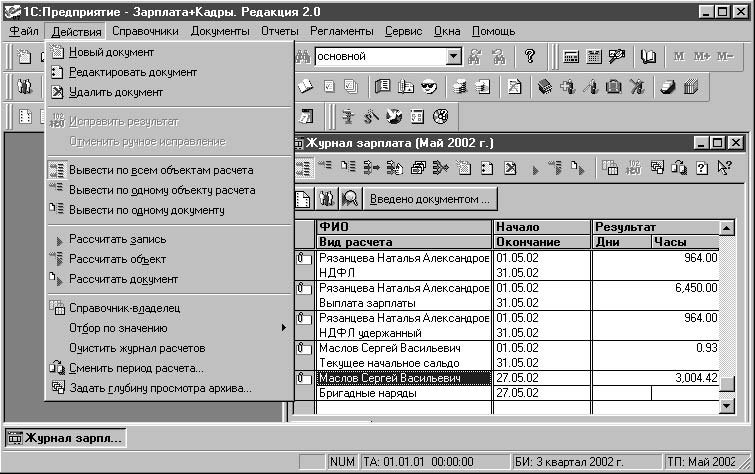Image resolution: width=755 pixels, height=474 pixels.
Task: Click the globe with dove icon in third toolbar
Action: (394, 116)
